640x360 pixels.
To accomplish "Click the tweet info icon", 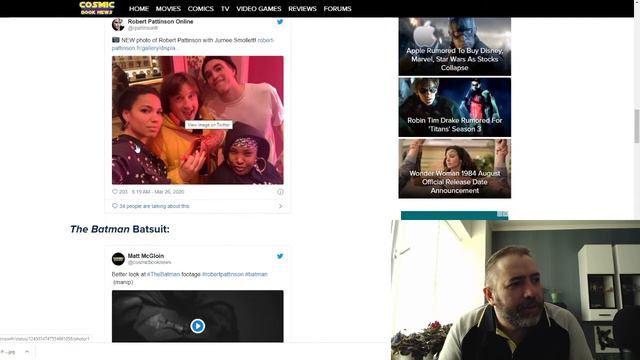I will click(x=280, y=192).
